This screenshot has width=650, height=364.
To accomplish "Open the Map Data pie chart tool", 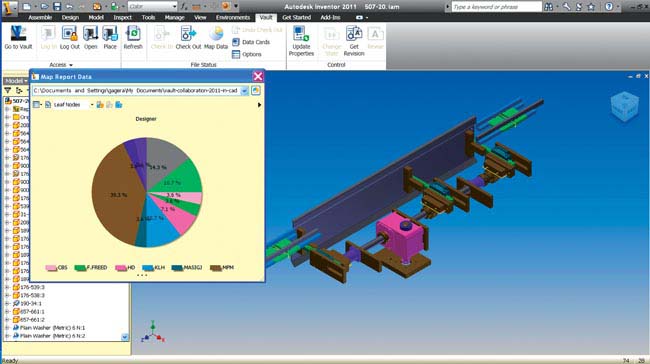I will (x=216, y=38).
